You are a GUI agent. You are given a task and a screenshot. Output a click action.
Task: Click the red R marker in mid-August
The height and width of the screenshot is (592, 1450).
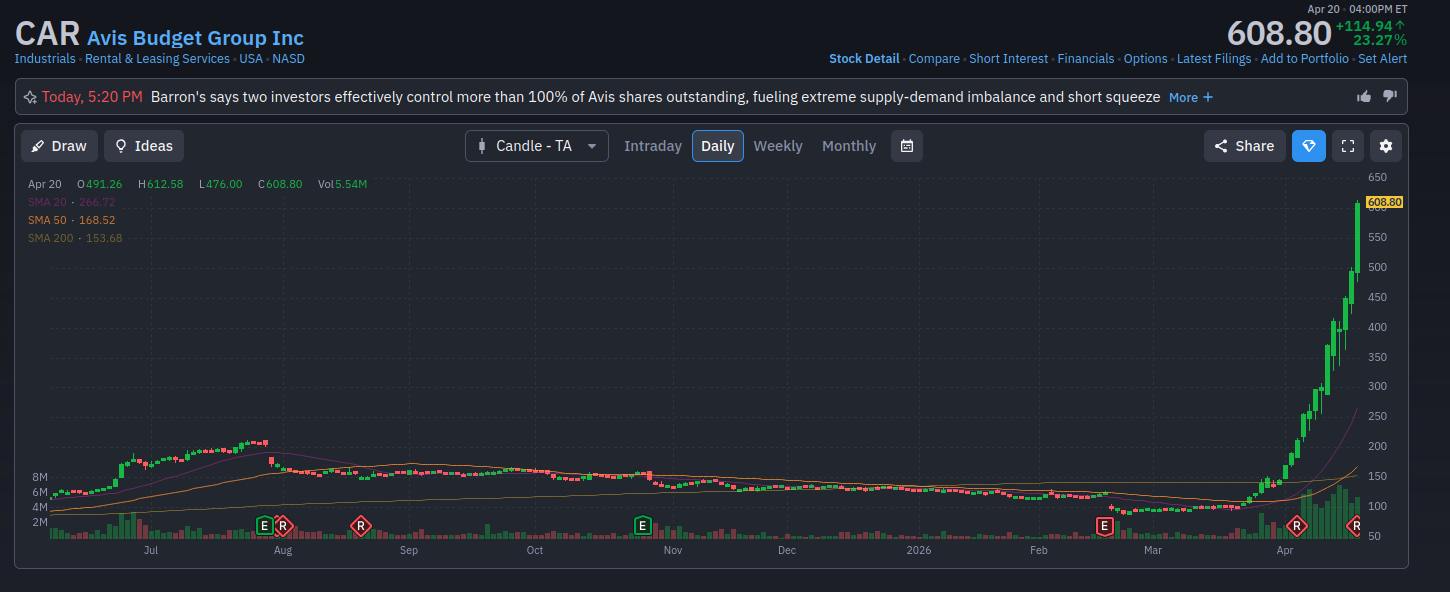point(360,526)
